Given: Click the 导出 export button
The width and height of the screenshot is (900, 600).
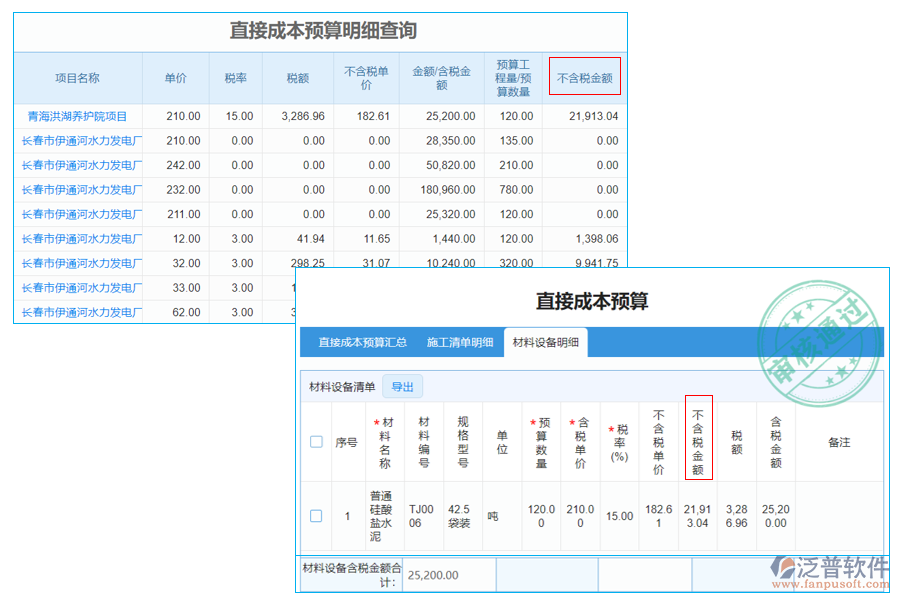Looking at the screenshot, I should [x=402, y=386].
